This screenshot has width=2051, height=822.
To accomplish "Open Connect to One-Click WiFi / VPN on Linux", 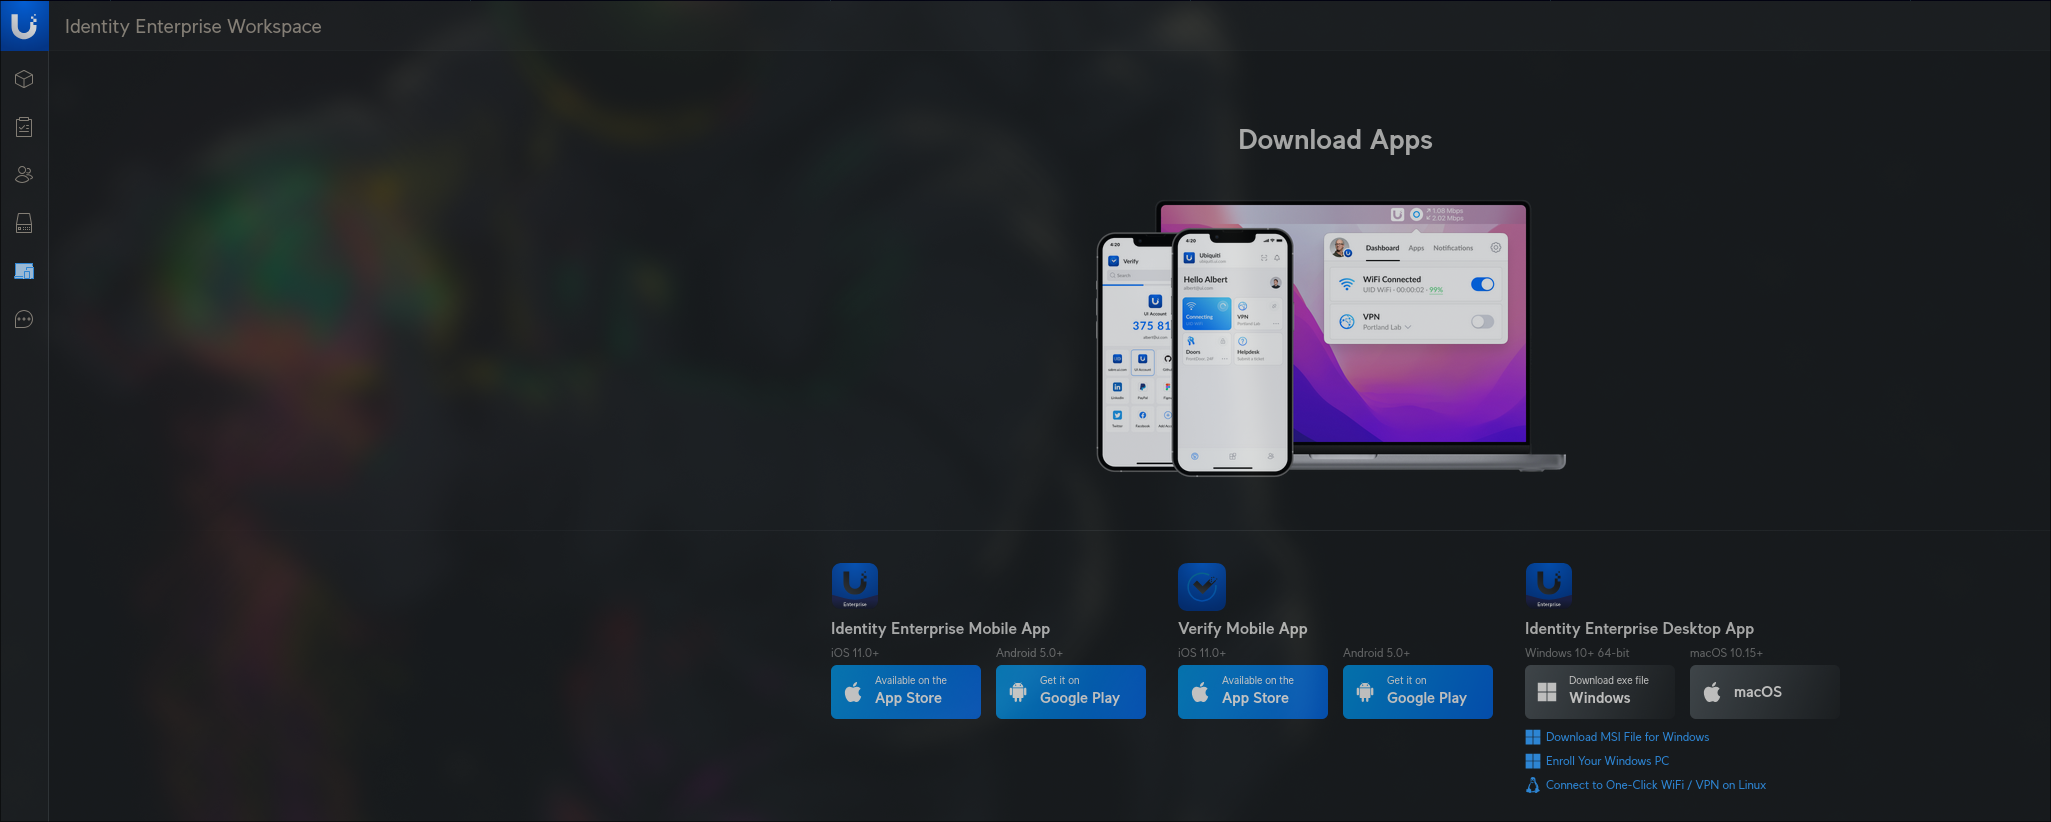I will coord(1655,785).
